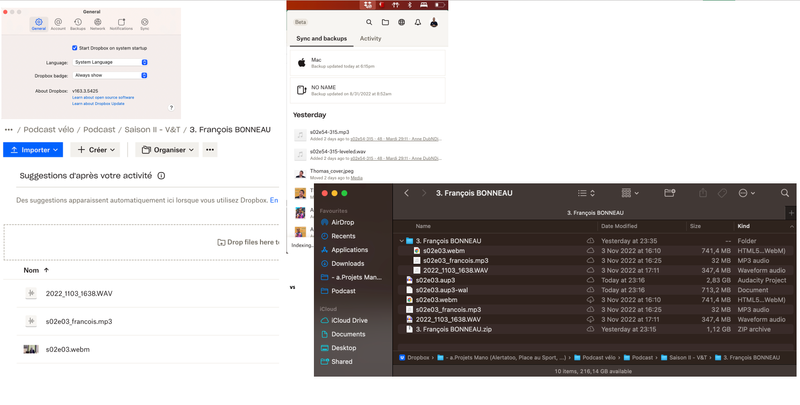Open the Créer dropdown button

(x=95, y=150)
